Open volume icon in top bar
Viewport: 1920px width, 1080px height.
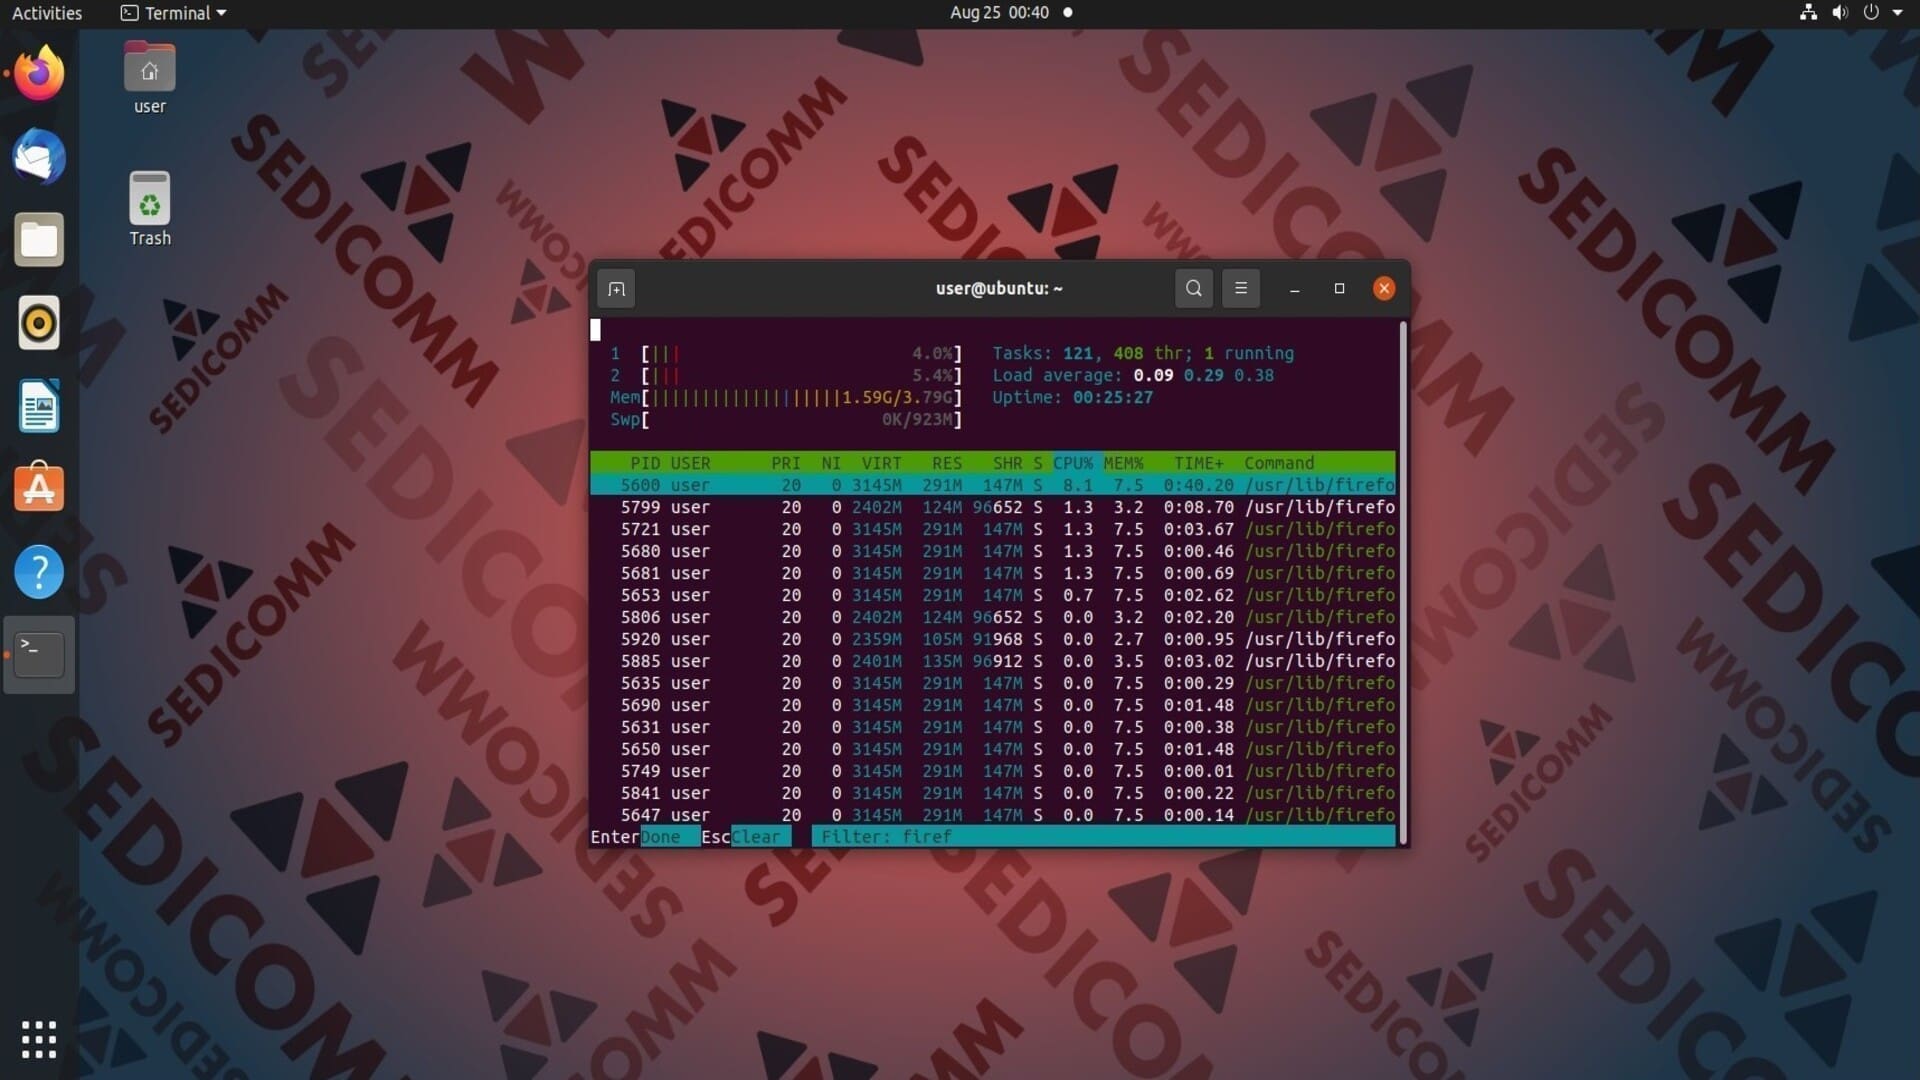tap(1840, 13)
